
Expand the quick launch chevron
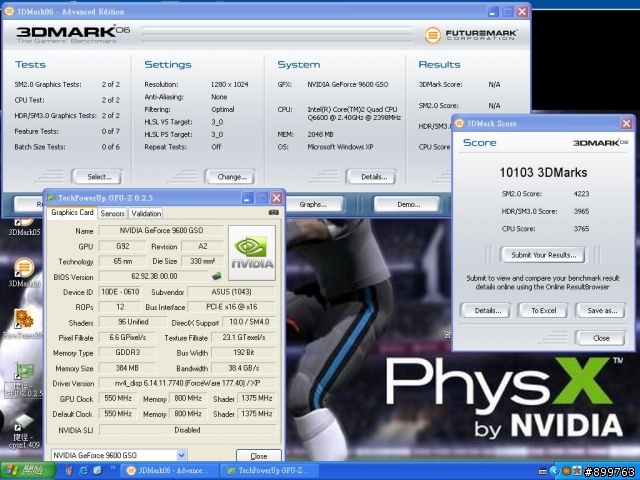tap(113, 468)
